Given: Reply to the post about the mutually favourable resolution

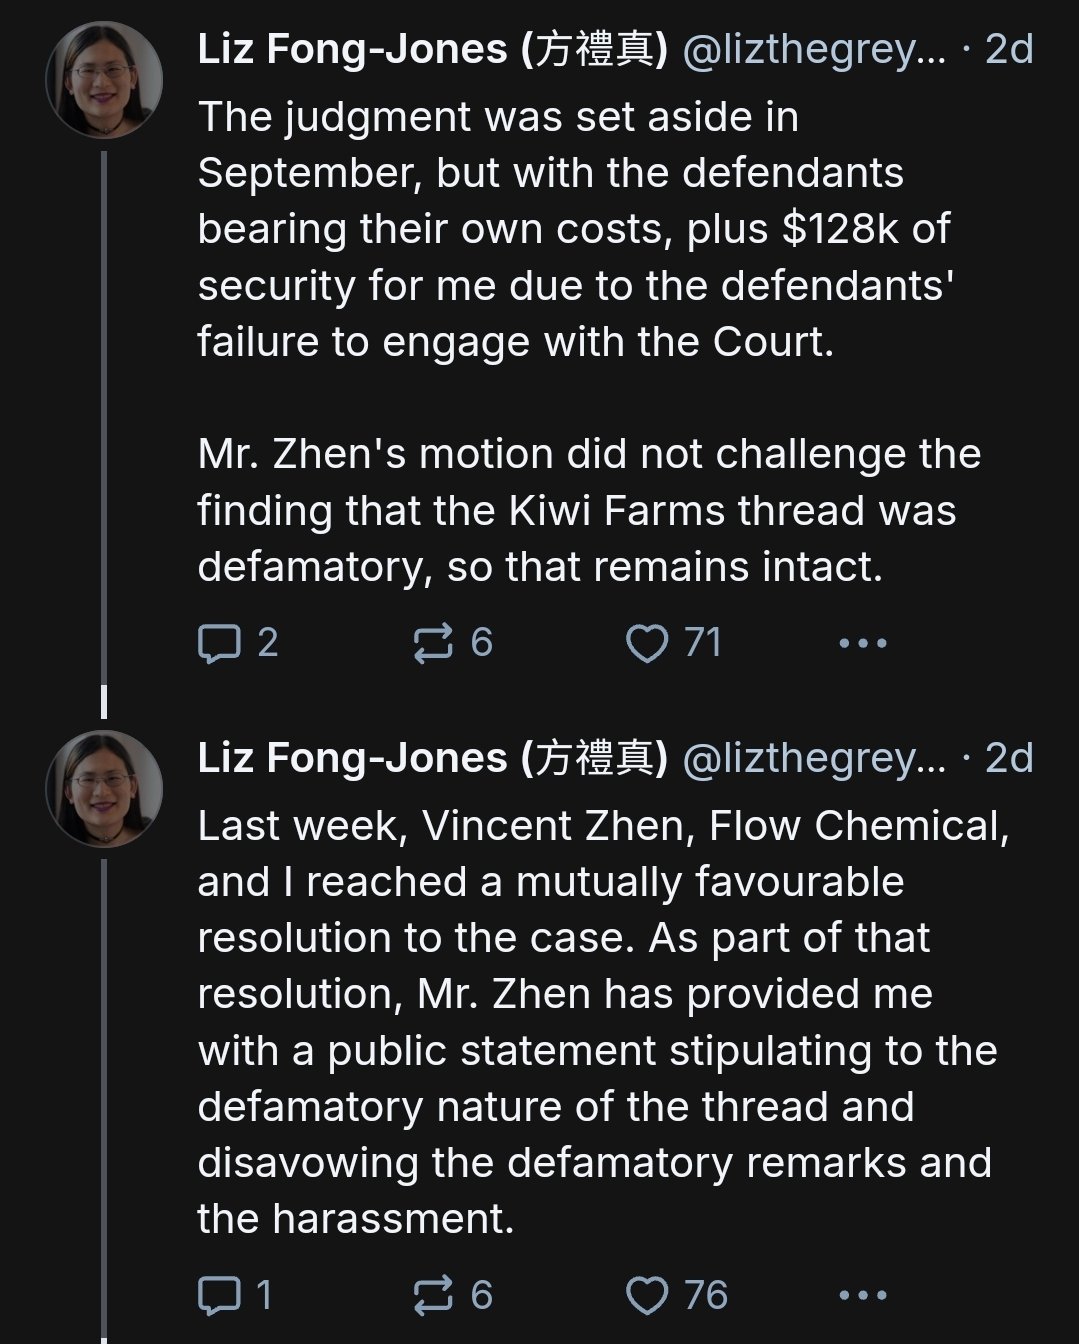Looking at the screenshot, I should [x=219, y=1296].
